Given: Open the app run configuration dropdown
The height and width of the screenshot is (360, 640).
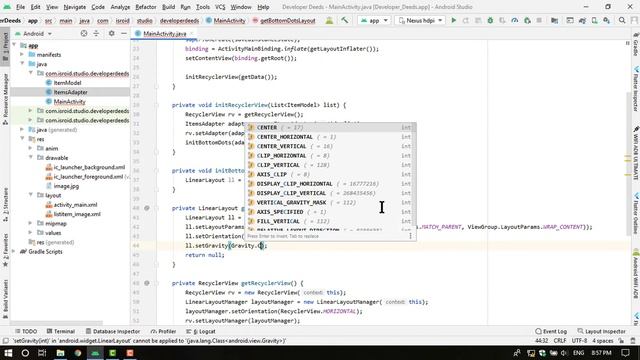Looking at the screenshot, I should 374,20.
